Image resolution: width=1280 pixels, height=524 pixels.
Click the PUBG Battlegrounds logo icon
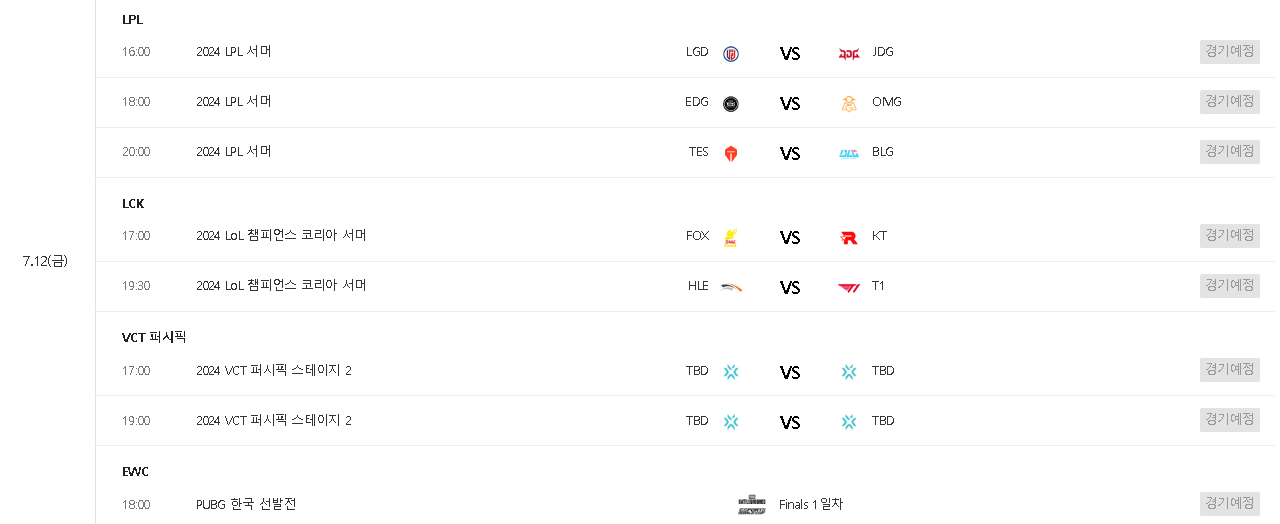click(752, 505)
